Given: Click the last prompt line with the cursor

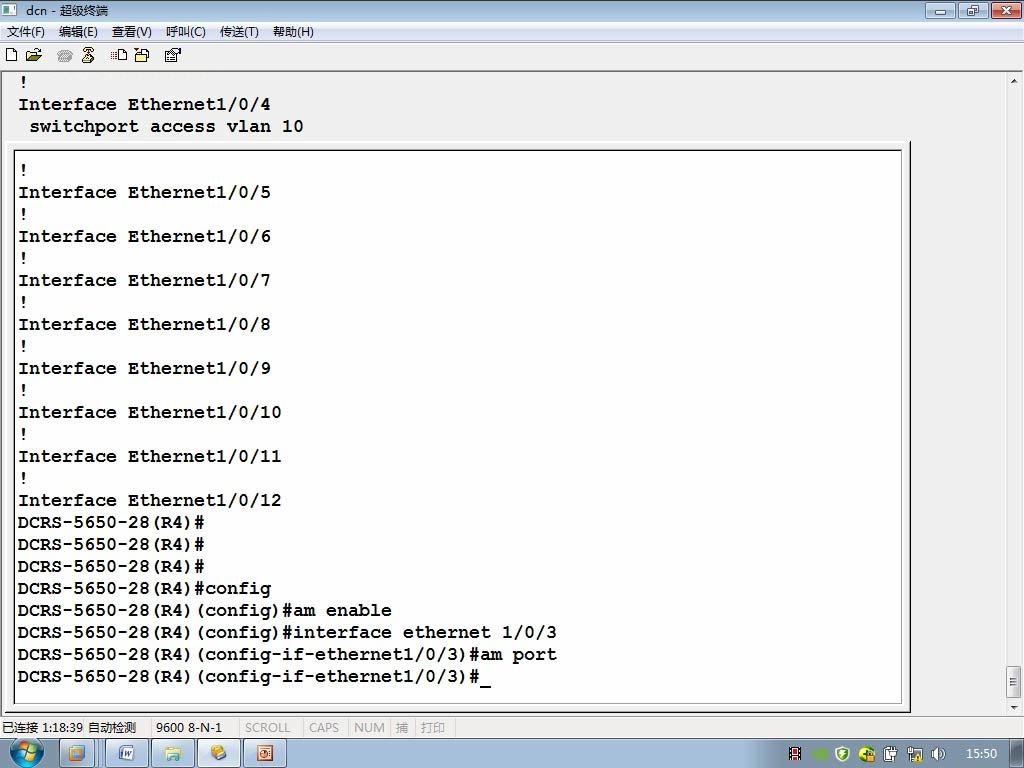Looking at the screenshot, I should click(x=254, y=677).
